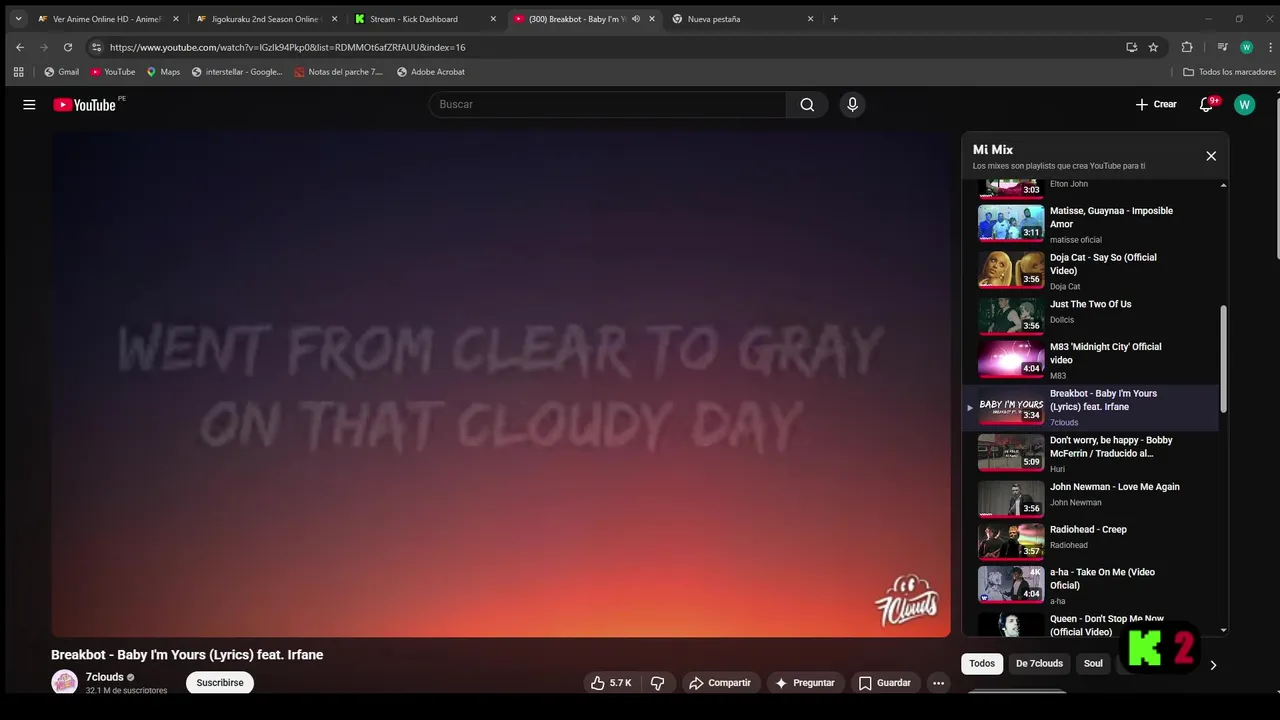Image resolution: width=1280 pixels, height=720 pixels.
Task: Select the Todos filter chip
Action: [x=982, y=664]
